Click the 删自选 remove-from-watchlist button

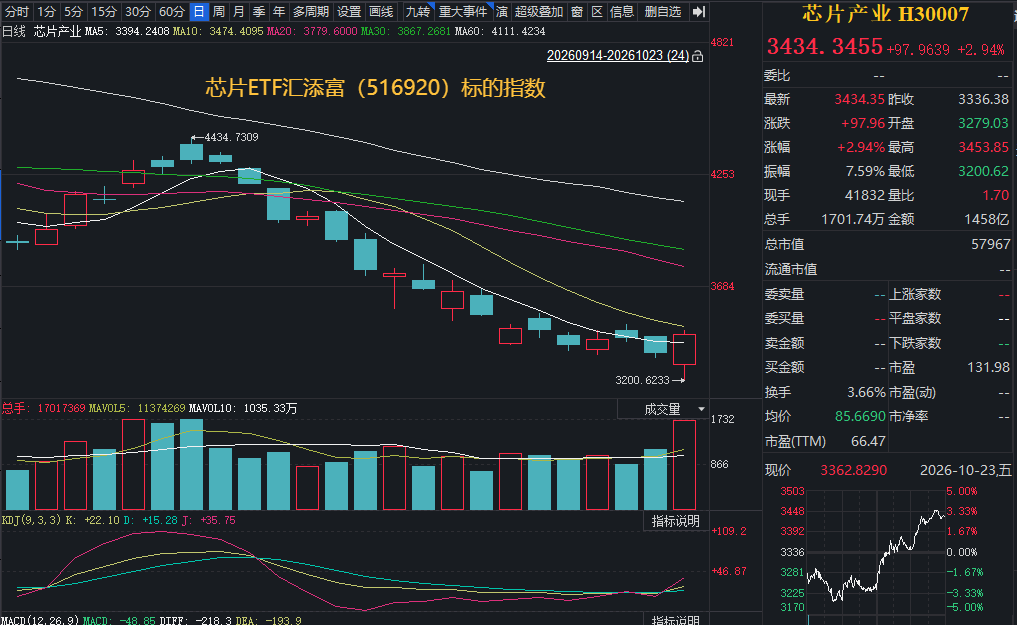(663, 12)
